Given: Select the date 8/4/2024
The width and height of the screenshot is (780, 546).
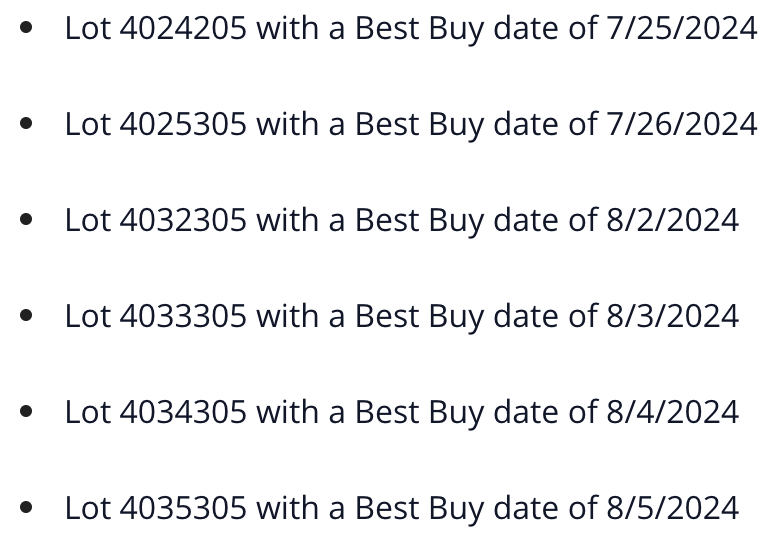Looking at the screenshot, I should 673,412.
